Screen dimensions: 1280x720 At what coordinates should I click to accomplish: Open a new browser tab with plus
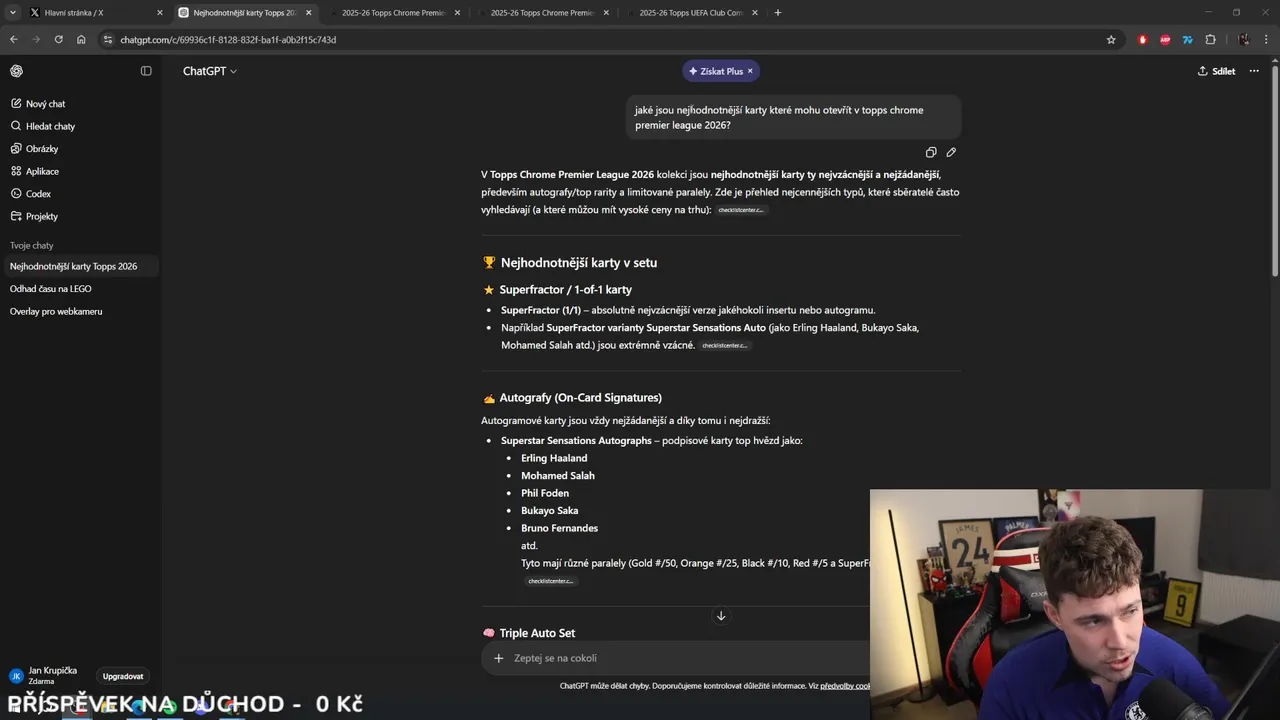click(778, 13)
